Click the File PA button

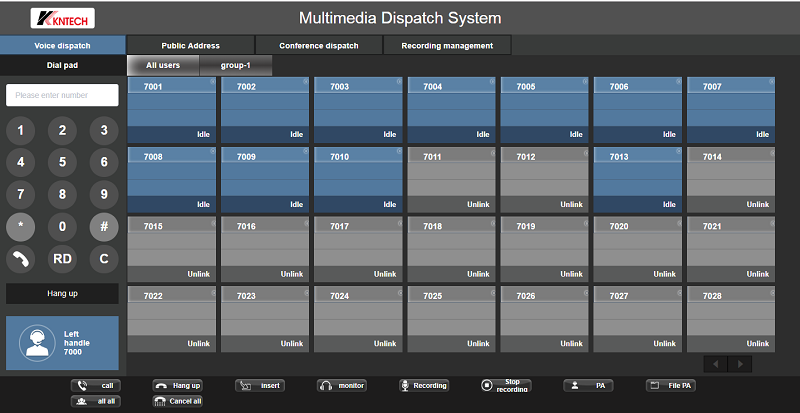pos(669,385)
